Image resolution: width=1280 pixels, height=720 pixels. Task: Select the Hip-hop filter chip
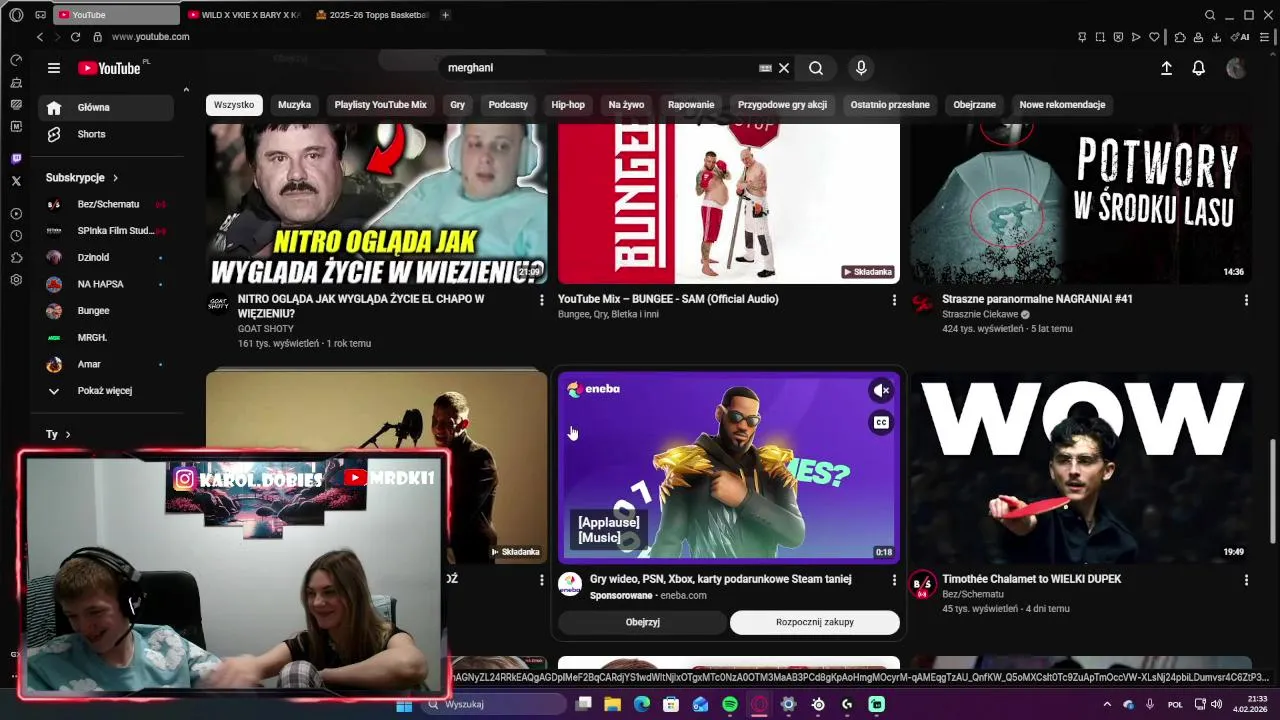(568, 104)
